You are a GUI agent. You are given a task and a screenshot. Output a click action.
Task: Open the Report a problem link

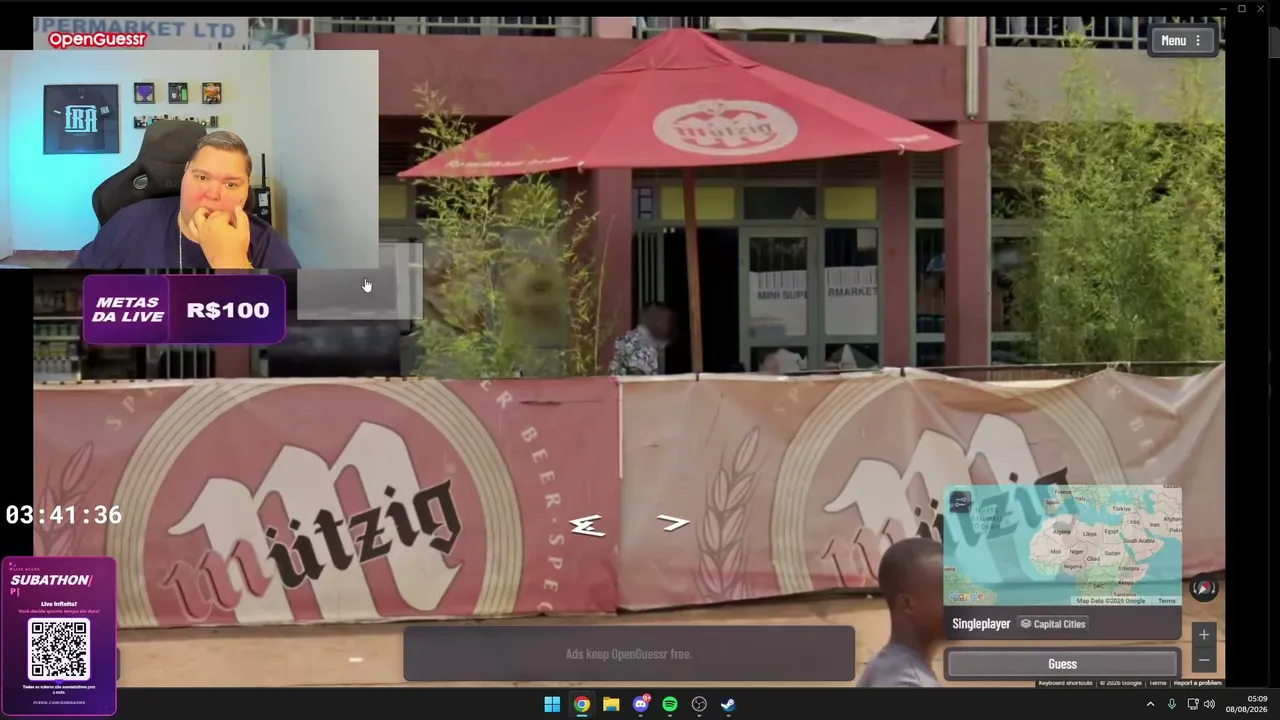click(1197, 683)
